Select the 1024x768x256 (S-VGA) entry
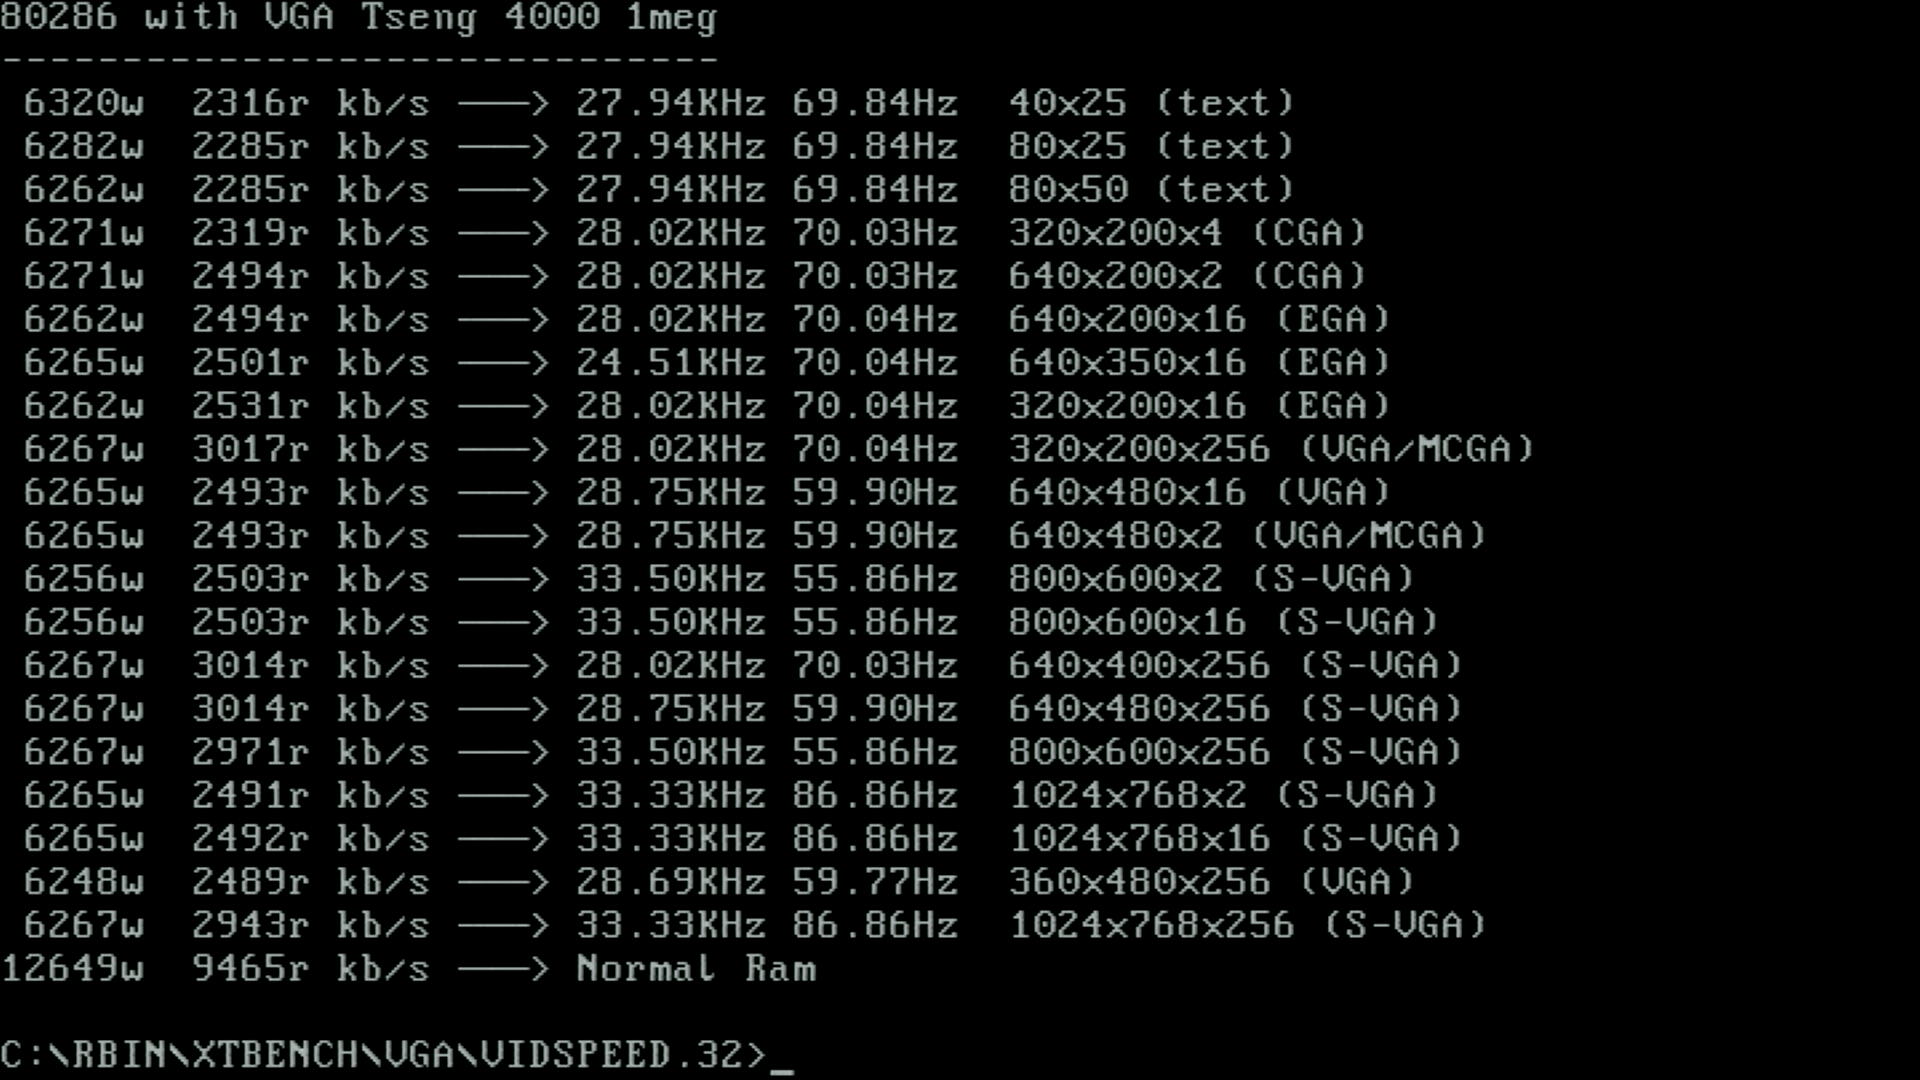Viewport: 1920px width, 1080px height. 1248,925
